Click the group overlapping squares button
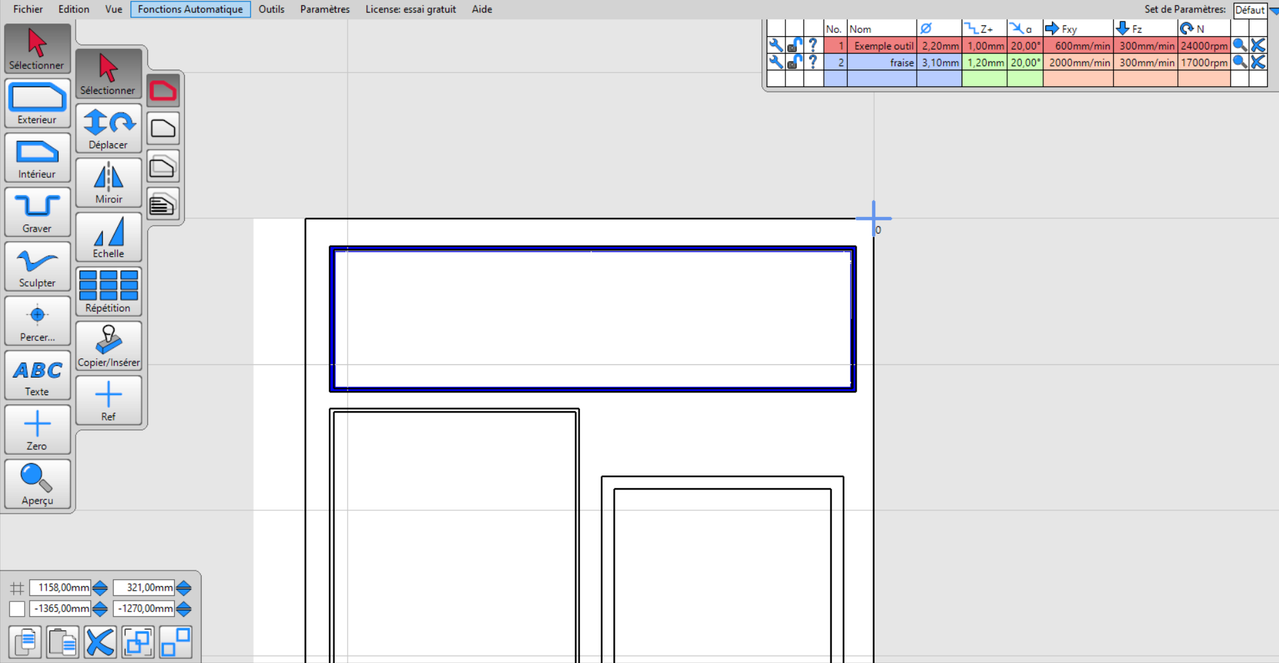Viewport: 1279px width, 663px height. click(x=138, y=642)
